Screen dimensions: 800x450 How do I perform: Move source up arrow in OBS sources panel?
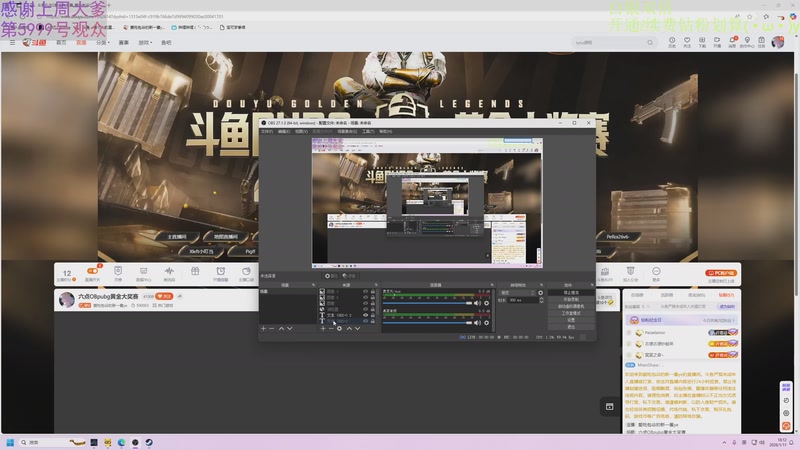349,329
